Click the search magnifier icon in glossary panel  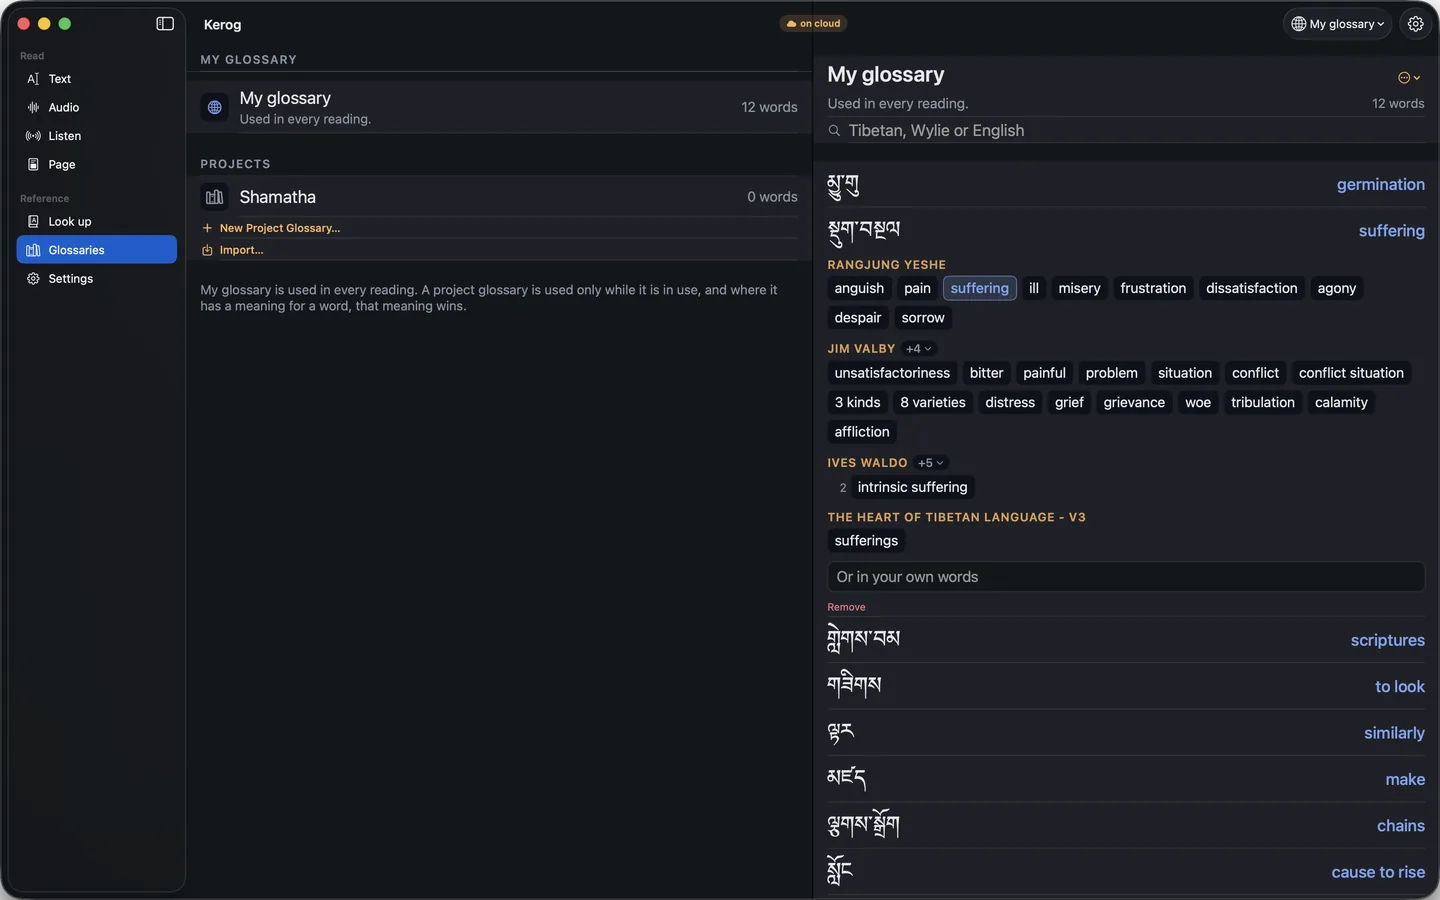[x=834, y=131]
